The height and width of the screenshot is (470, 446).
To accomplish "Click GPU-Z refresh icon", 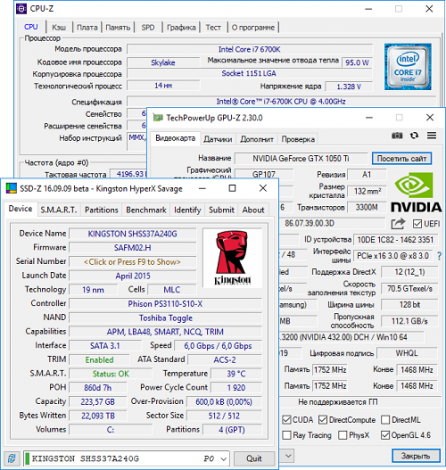I will pos(414,135).
